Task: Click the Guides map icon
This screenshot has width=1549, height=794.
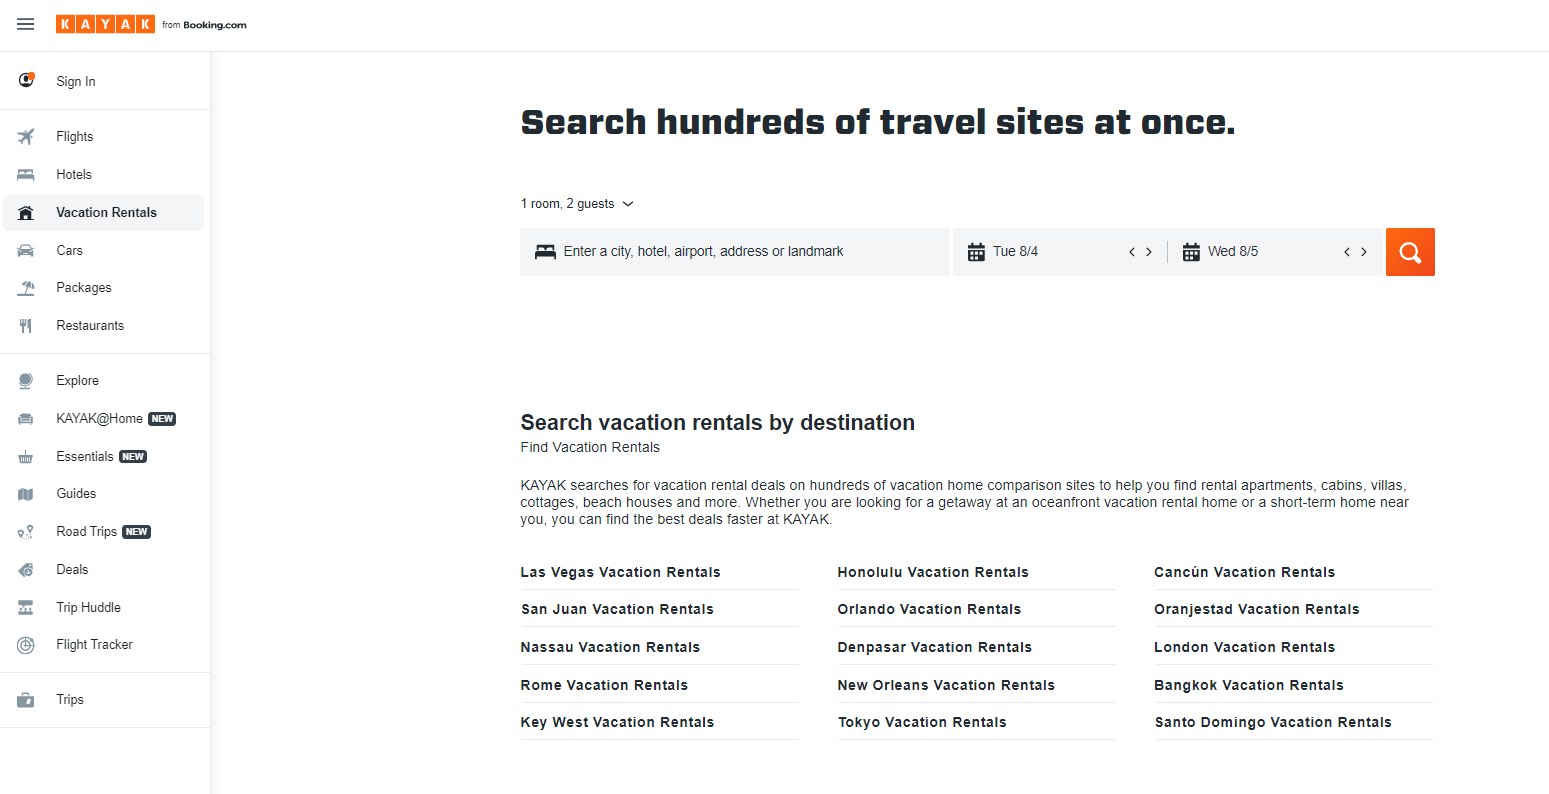Action: click(26, 494)
